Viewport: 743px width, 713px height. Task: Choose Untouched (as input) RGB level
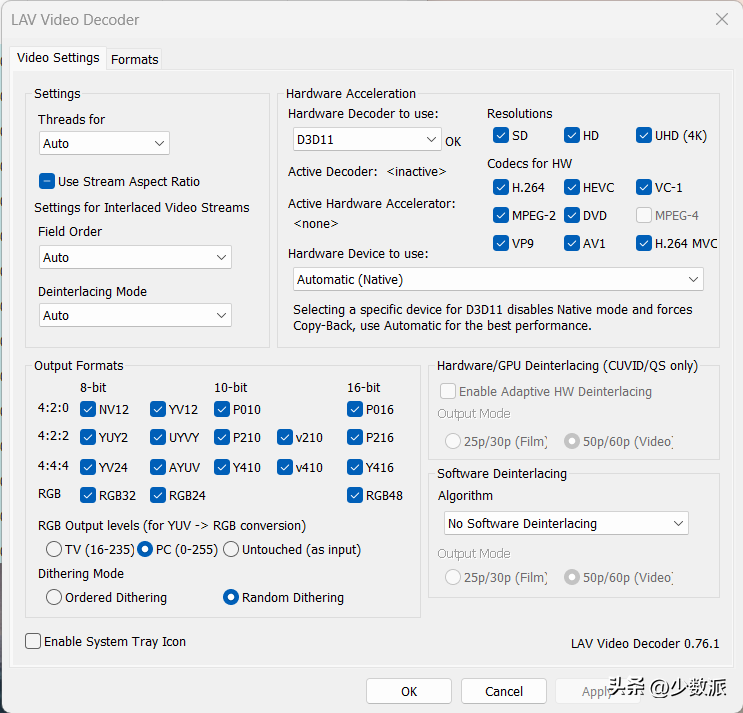tap(231, 549)
